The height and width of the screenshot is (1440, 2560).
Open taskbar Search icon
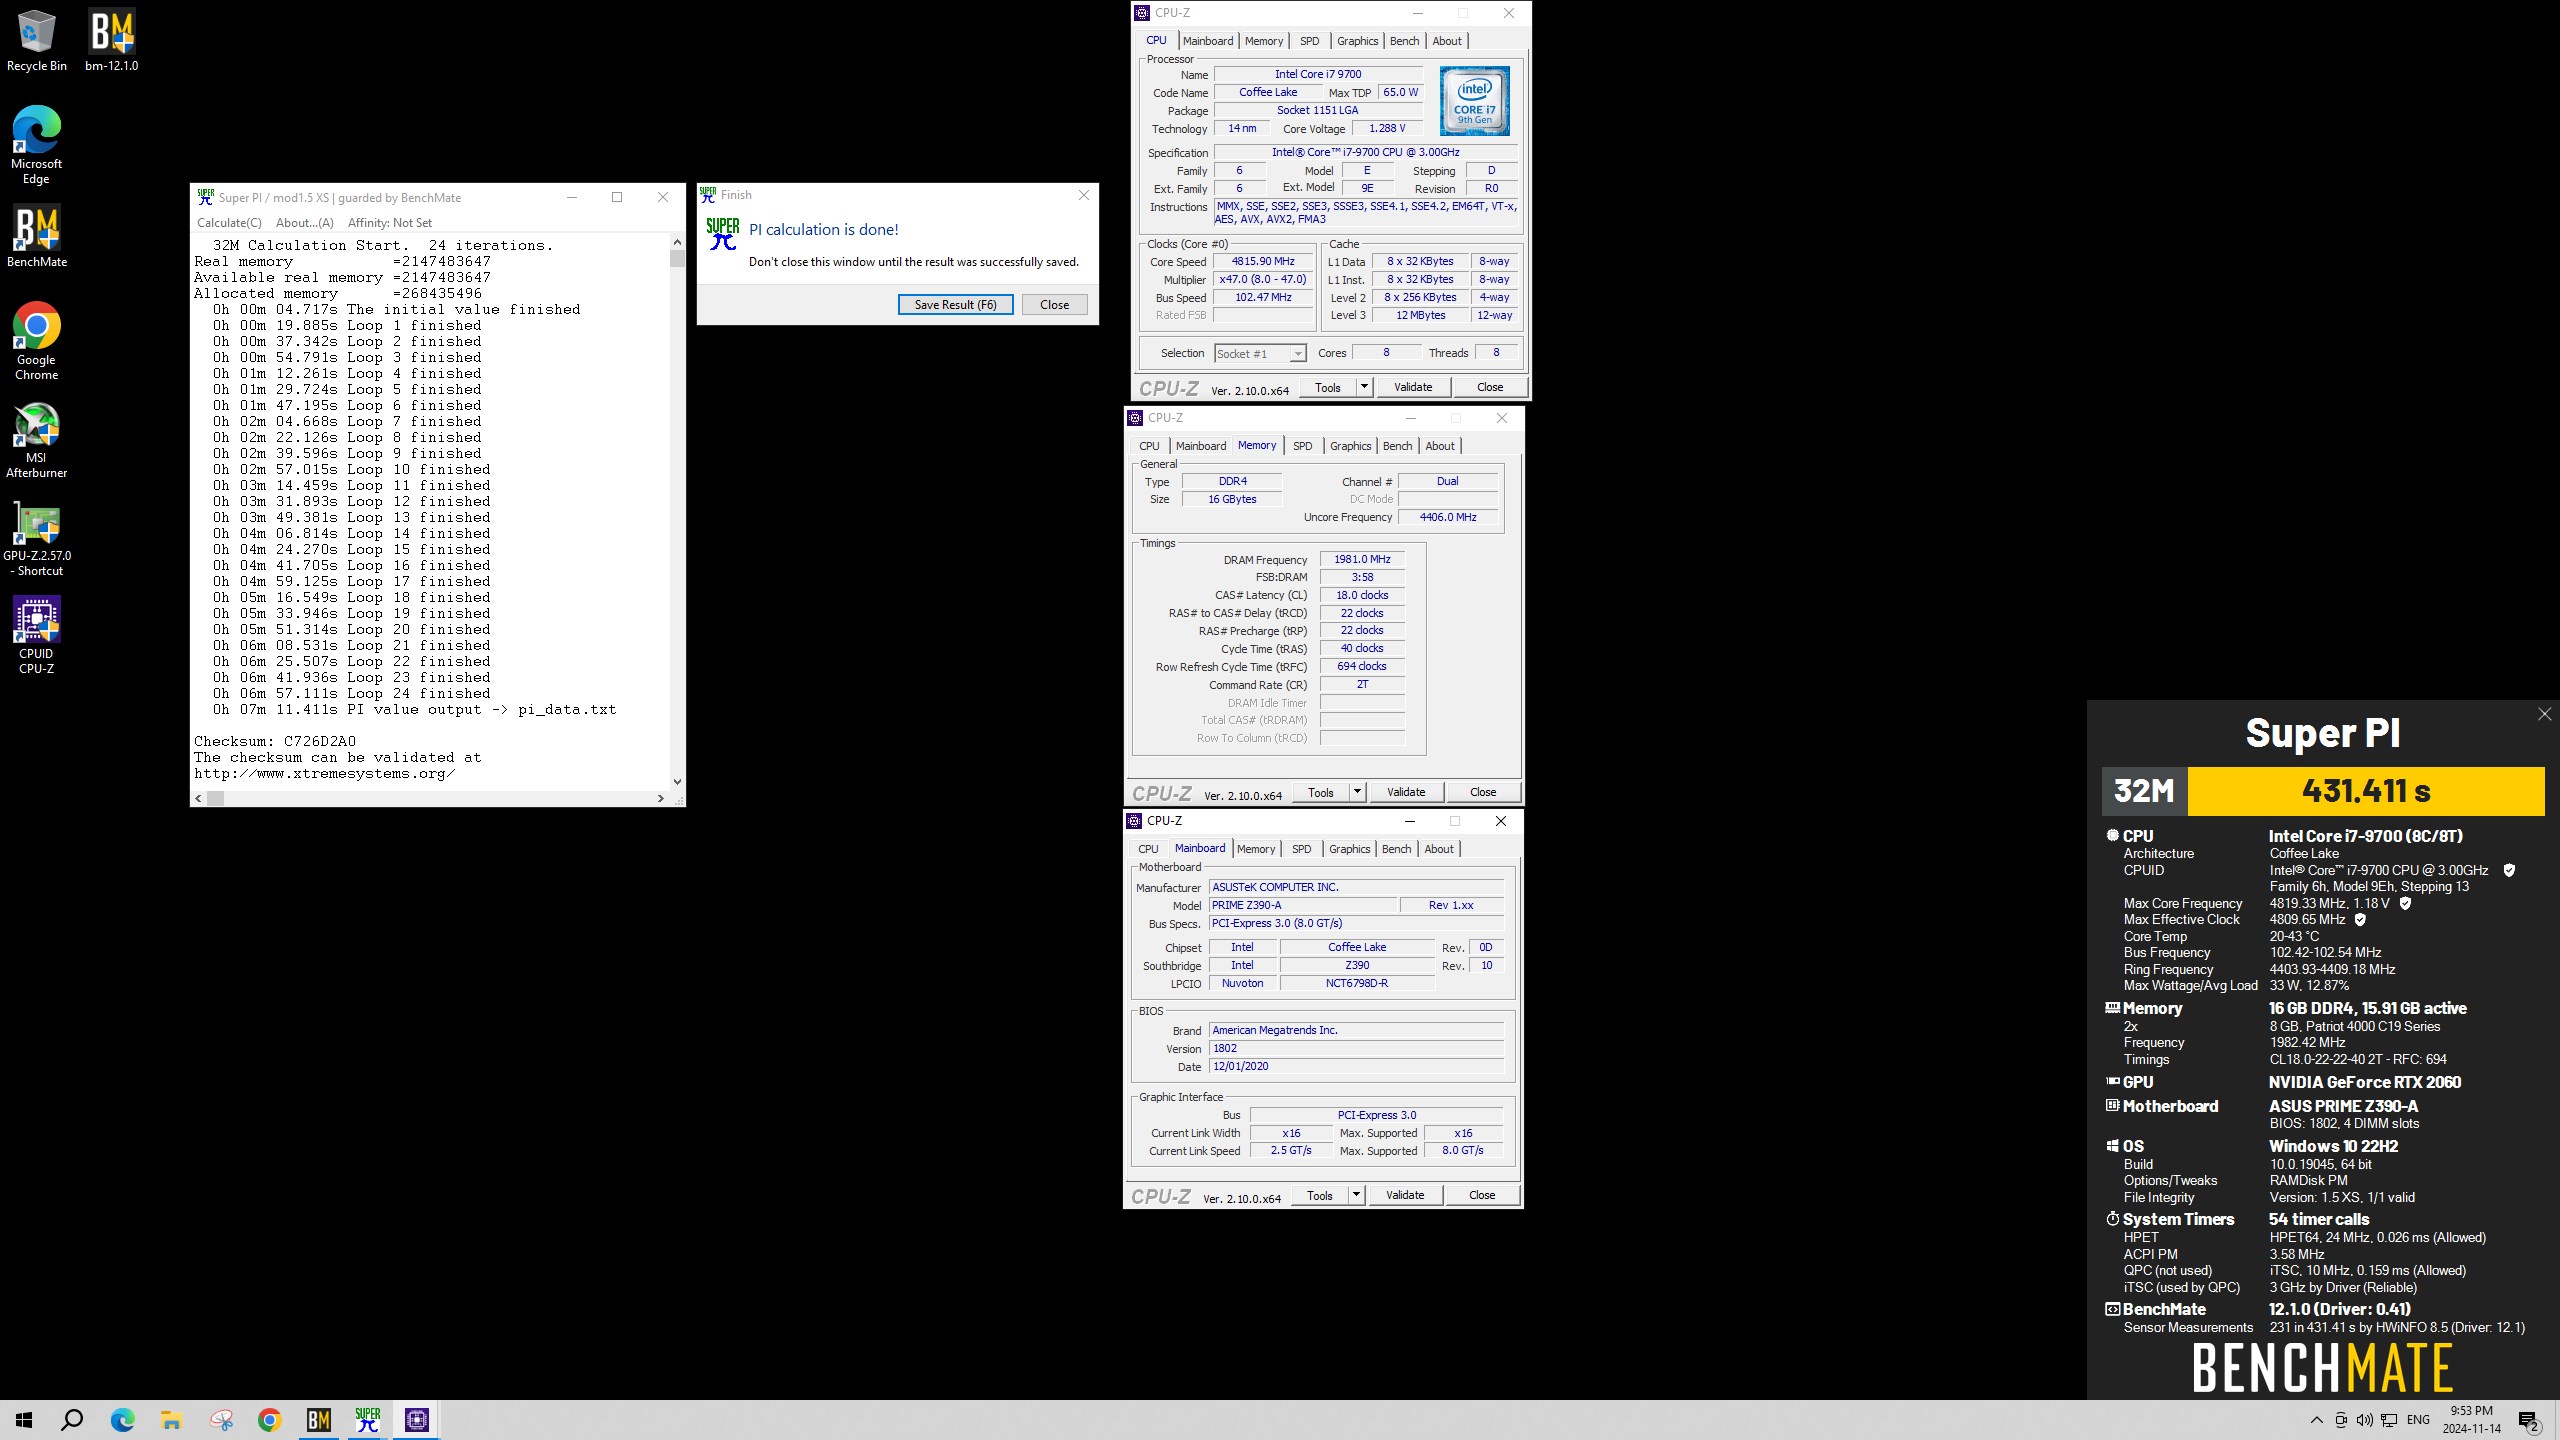[72, 1420]
